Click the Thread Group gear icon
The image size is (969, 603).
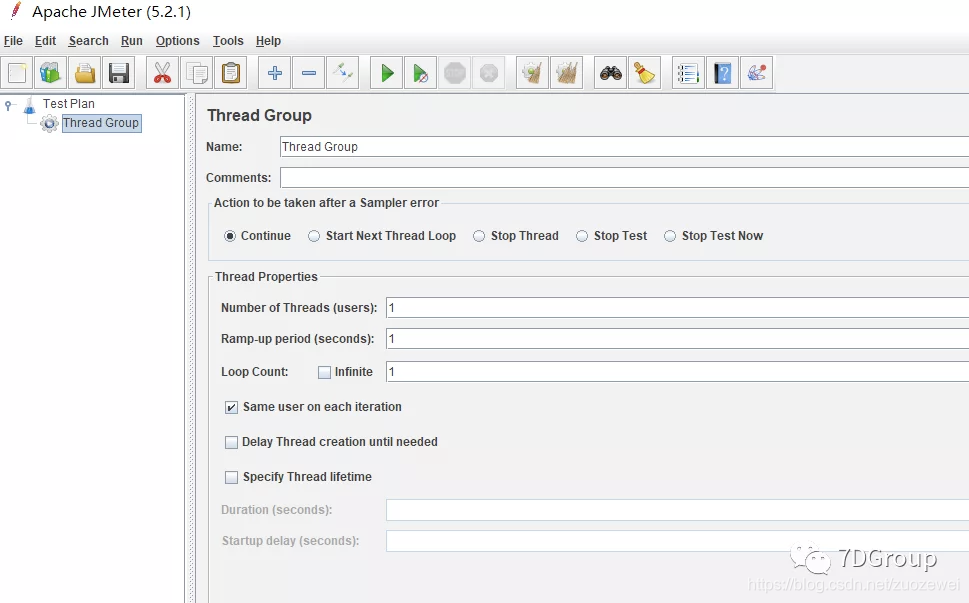coord(49,124)
